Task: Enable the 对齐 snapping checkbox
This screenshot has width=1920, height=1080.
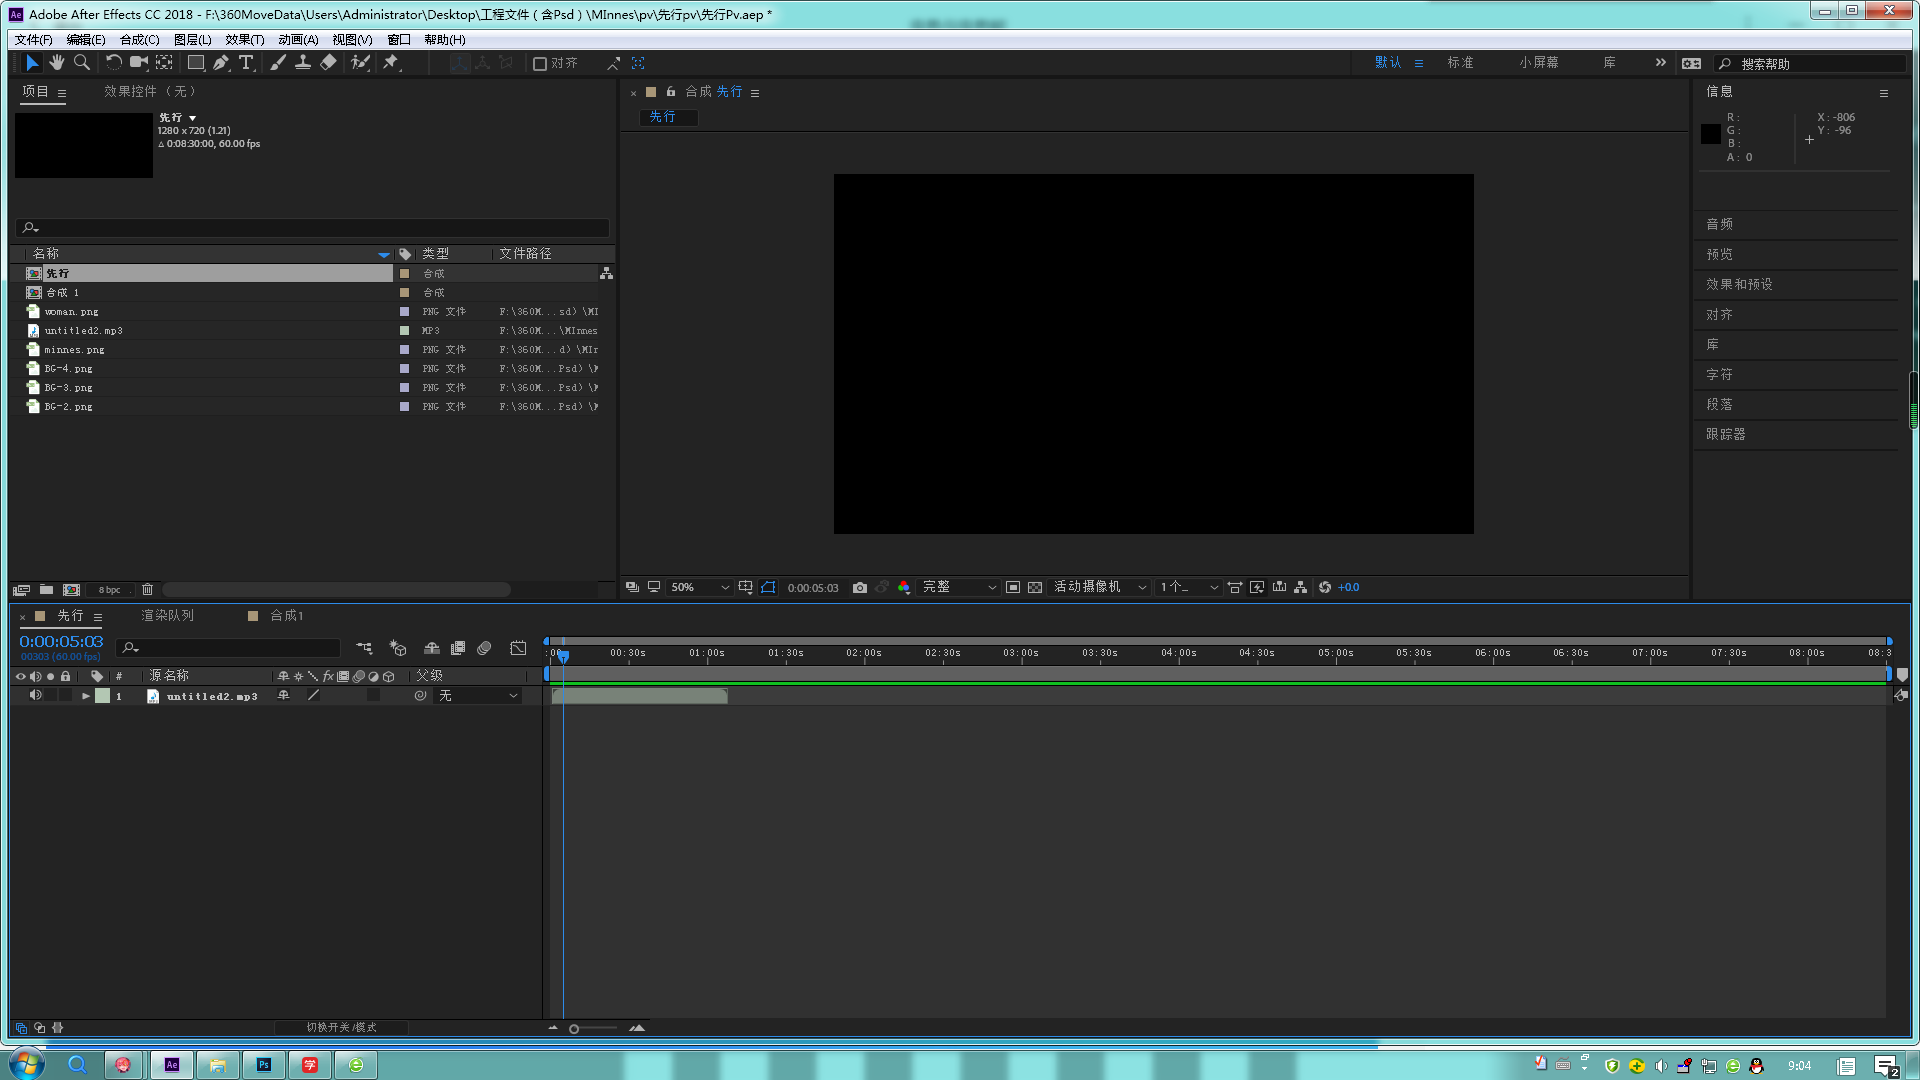Action: pyautogui.click(x=540, y=63)
